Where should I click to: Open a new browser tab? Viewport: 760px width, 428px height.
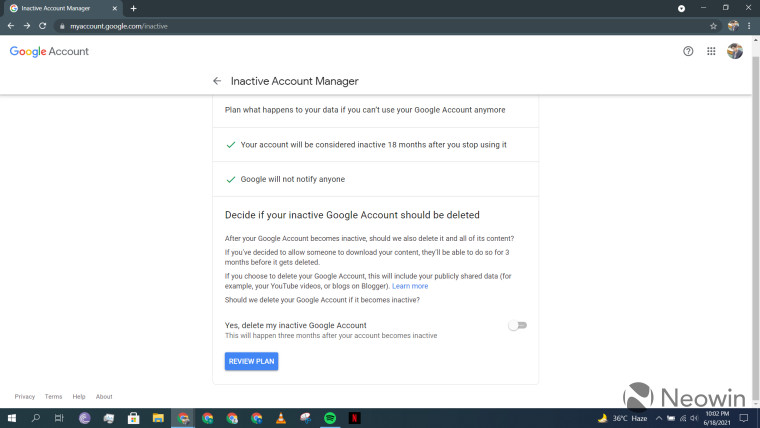[x=133, y=8]
